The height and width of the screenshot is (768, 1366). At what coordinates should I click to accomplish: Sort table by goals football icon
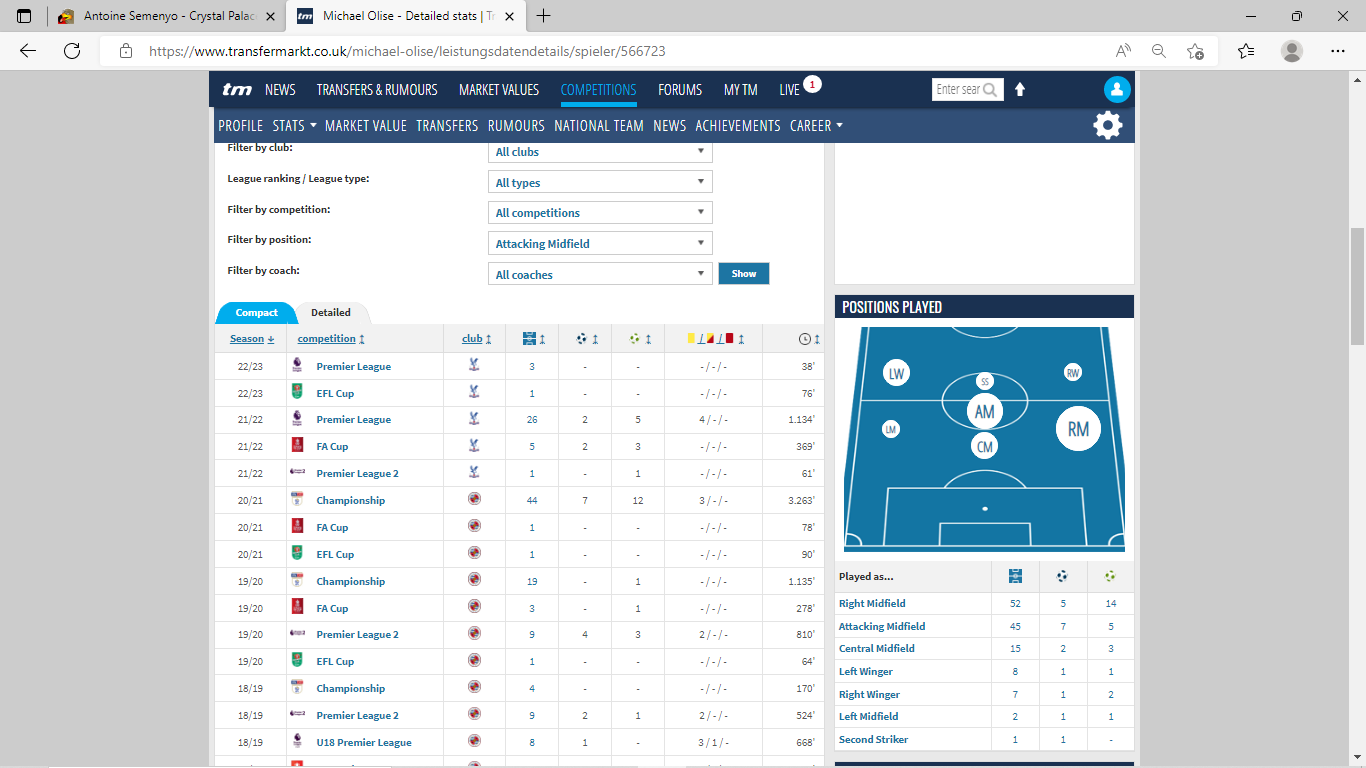[x=586, y=339]
